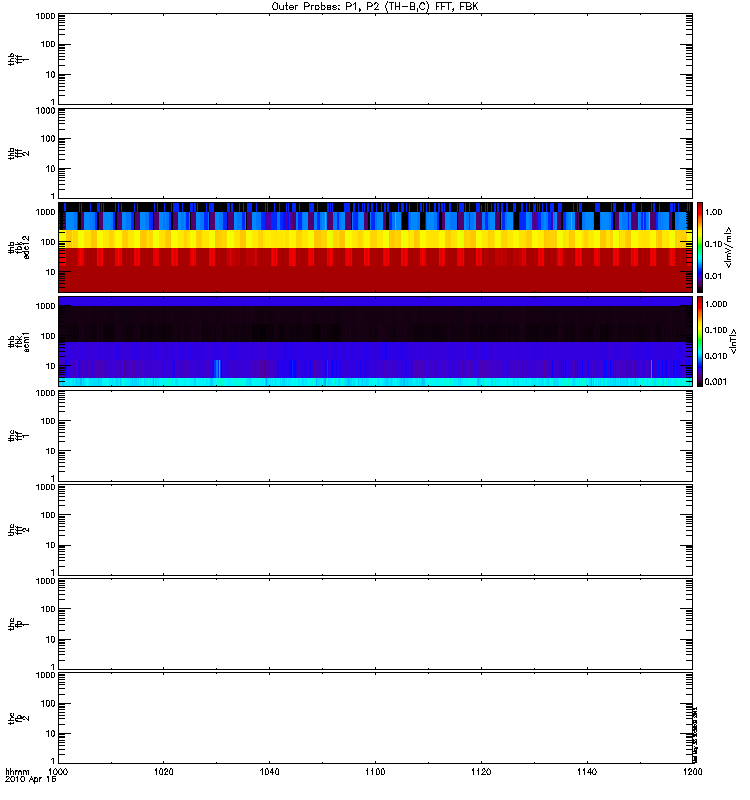Image resolution: width=750 pixels, height=800 pixels.
Task: Click the yellow 100 Hz band in edc12
Action: 375,239
